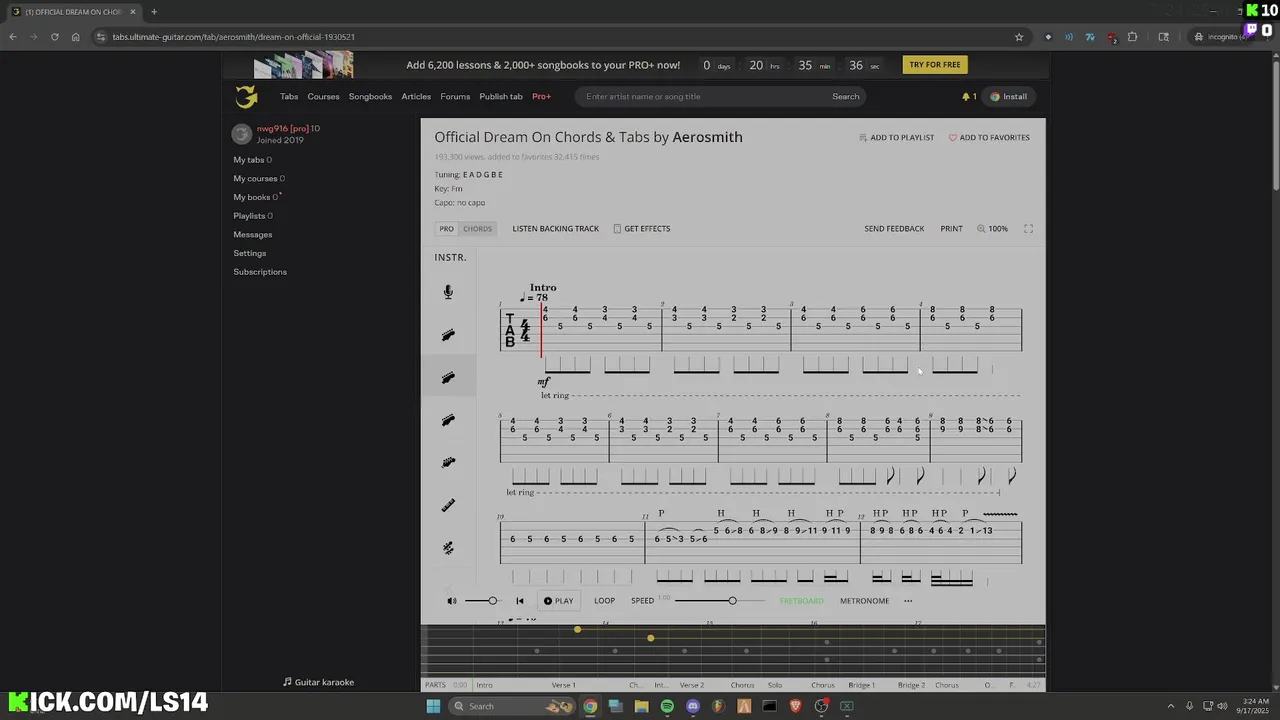1280x720 pixels.
Task: Click the Ultimate Guitar logo
Action: pyautogui.click(x=246, y=97)
